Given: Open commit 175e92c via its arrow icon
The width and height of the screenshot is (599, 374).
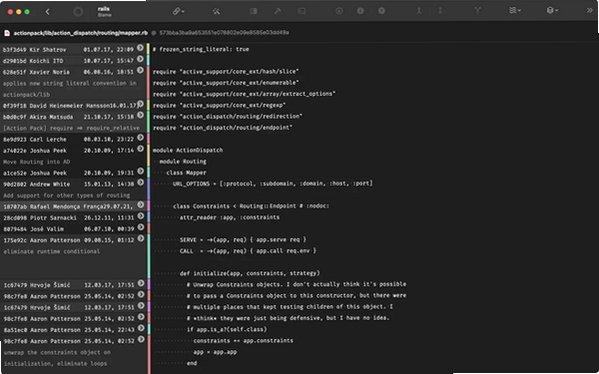Looking at the screenshot, I should pyautogui.click(x=140, y=238).
